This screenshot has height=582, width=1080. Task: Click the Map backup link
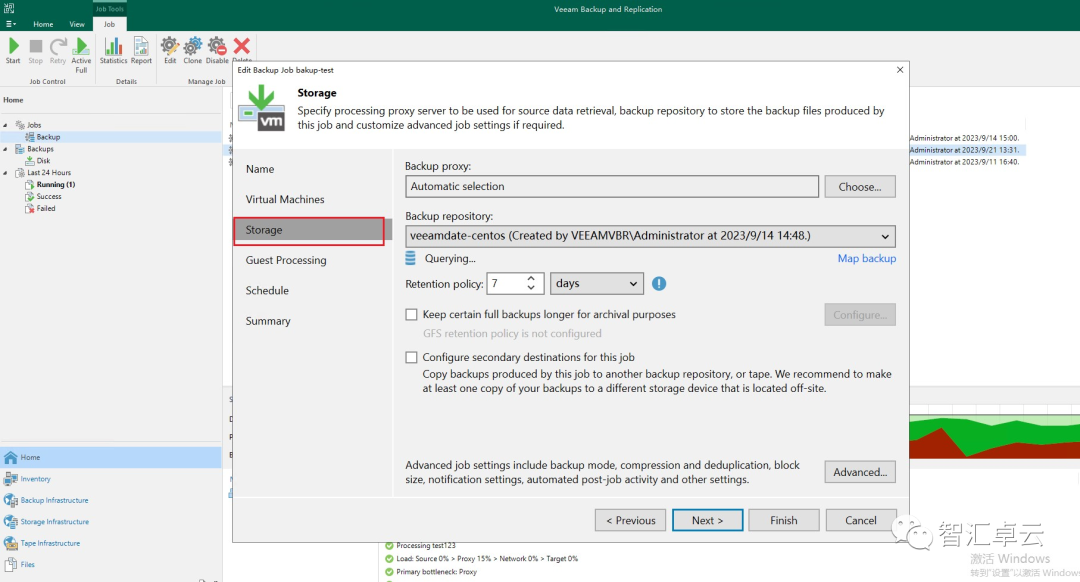click(866, 258)
